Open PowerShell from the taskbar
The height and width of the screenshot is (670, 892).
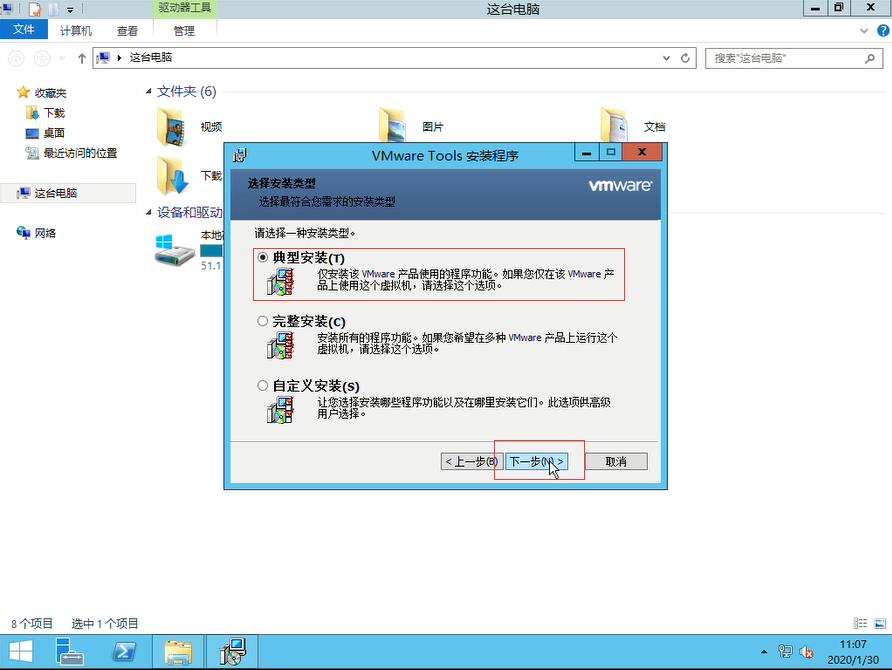click(124, 652)
